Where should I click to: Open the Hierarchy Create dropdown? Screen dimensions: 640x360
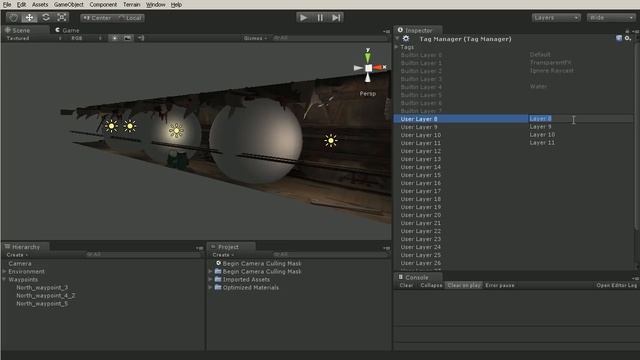tap(17, 255)
